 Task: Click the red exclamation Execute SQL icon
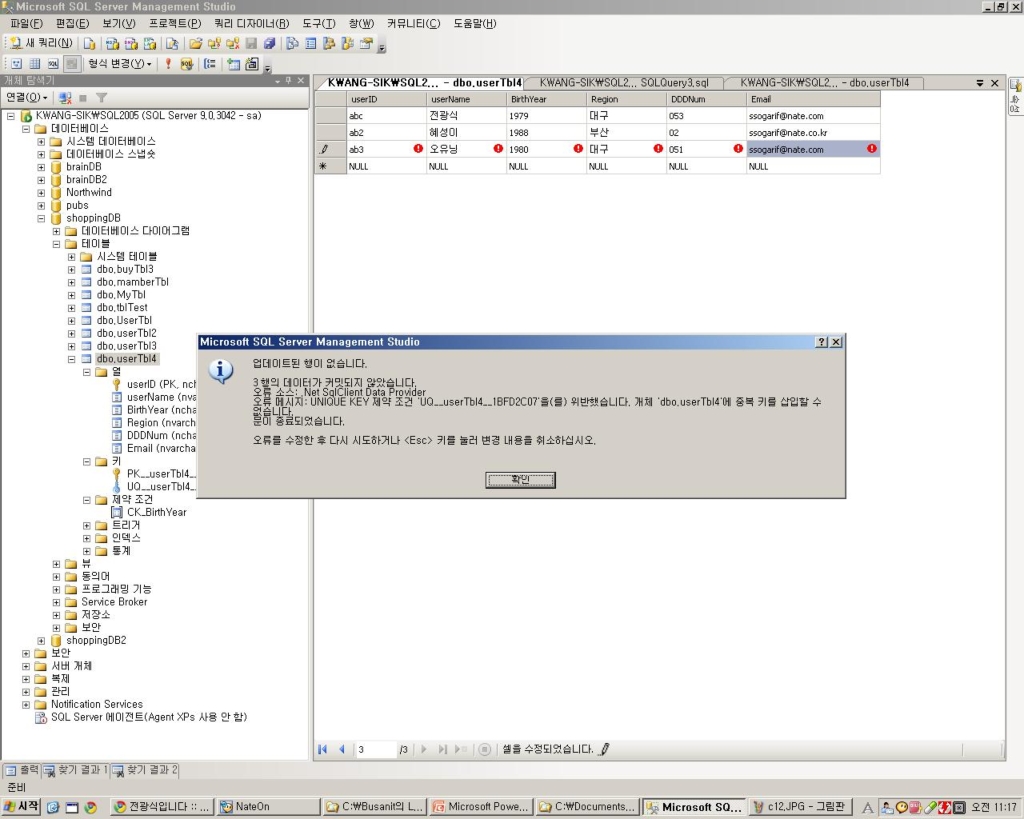(168, 63)
